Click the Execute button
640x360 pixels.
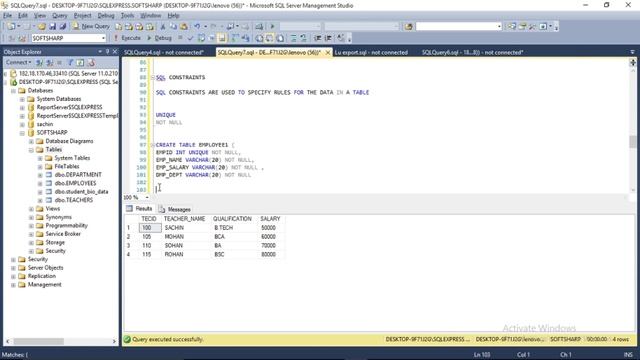pyautogui.click(x=127, y=38)
